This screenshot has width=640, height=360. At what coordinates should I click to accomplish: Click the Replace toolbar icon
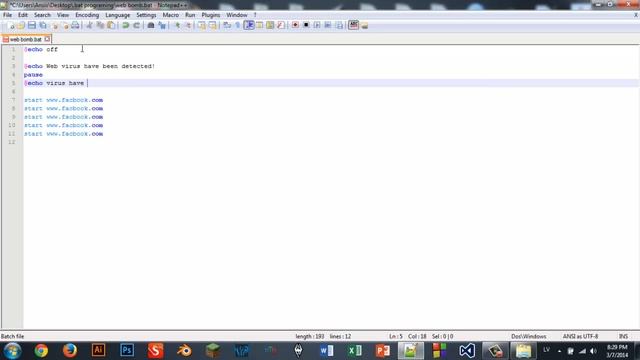tap(162, 25)
